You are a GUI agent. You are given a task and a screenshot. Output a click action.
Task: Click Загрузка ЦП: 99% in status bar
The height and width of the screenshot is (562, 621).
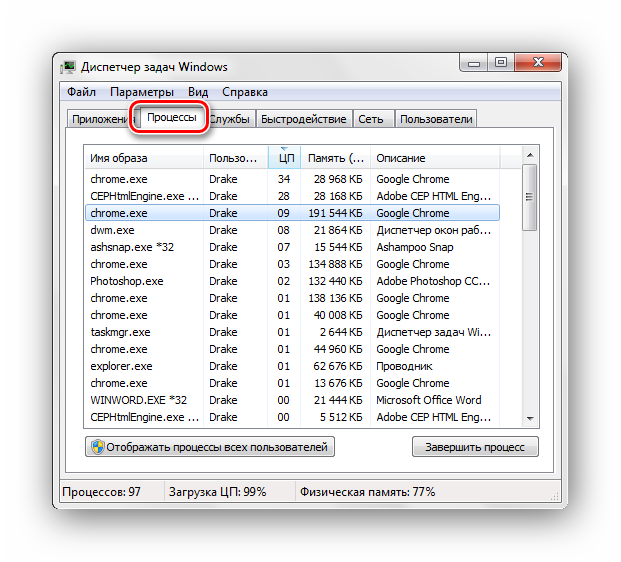coord(217,492)
